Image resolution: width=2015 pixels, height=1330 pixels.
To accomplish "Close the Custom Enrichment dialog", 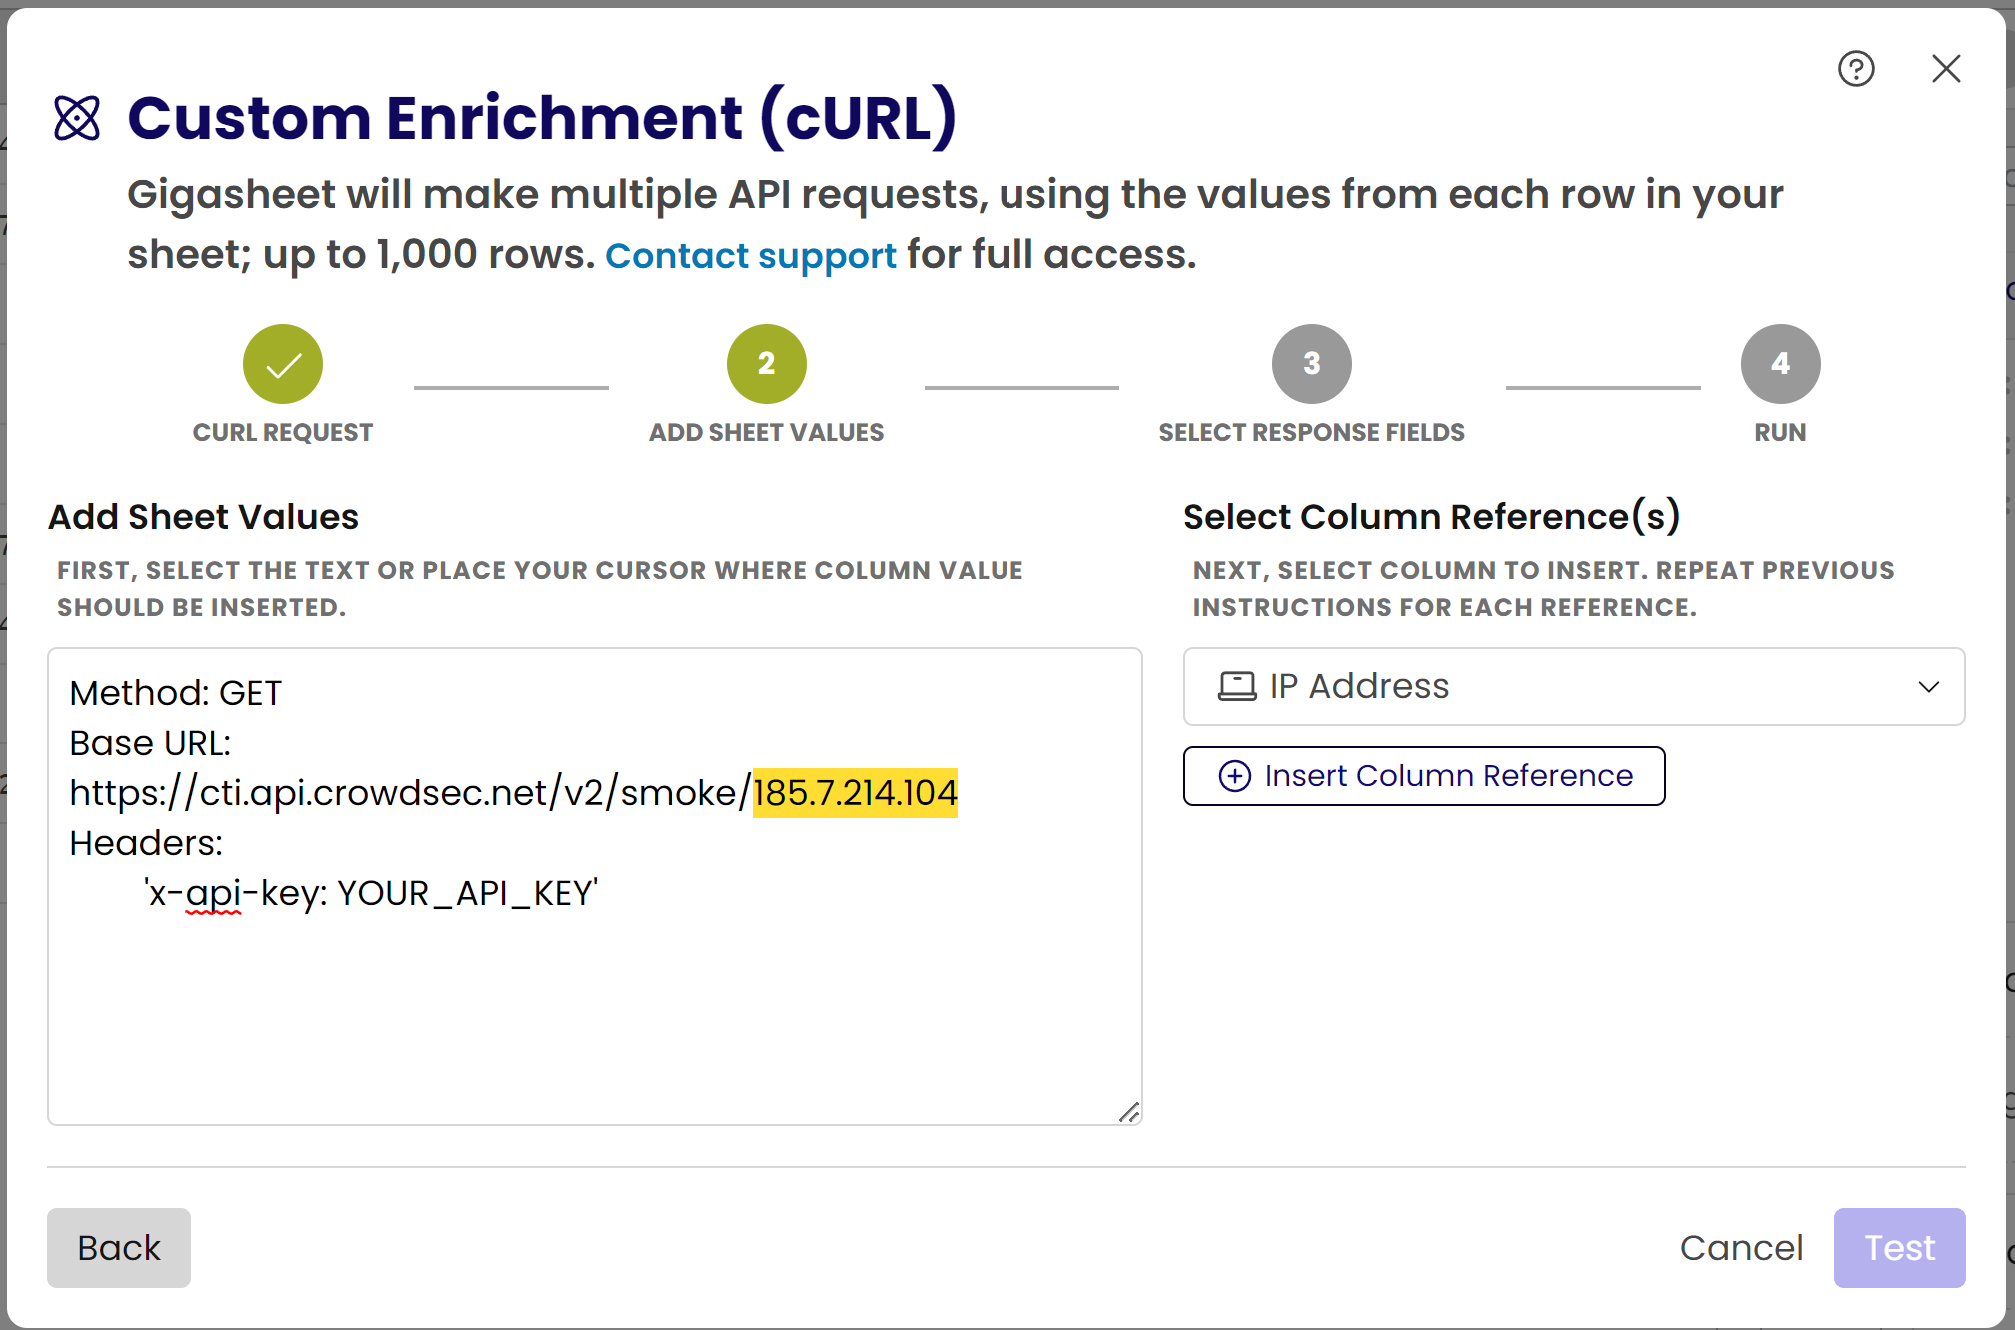I will pos(1945,68).
